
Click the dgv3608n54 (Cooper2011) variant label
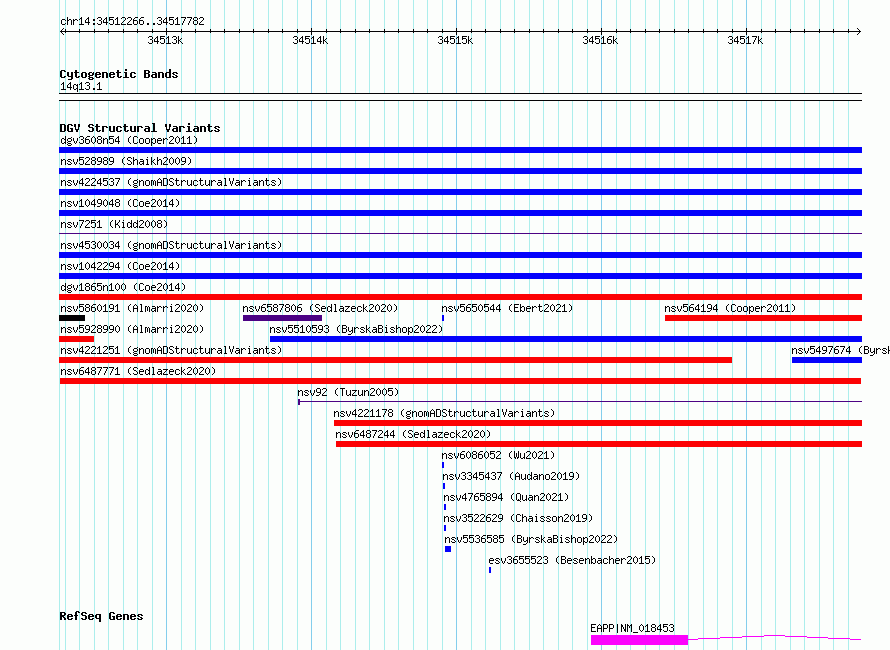(129, 140)
